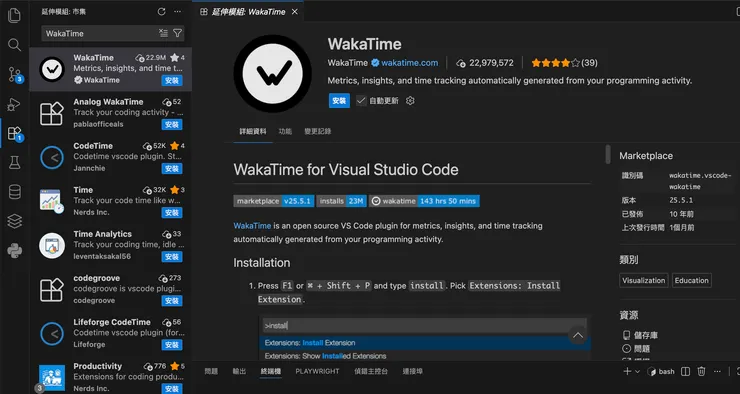740x394 pixels.
Task: Open the Python view icon
Action: tap(14, 251)
